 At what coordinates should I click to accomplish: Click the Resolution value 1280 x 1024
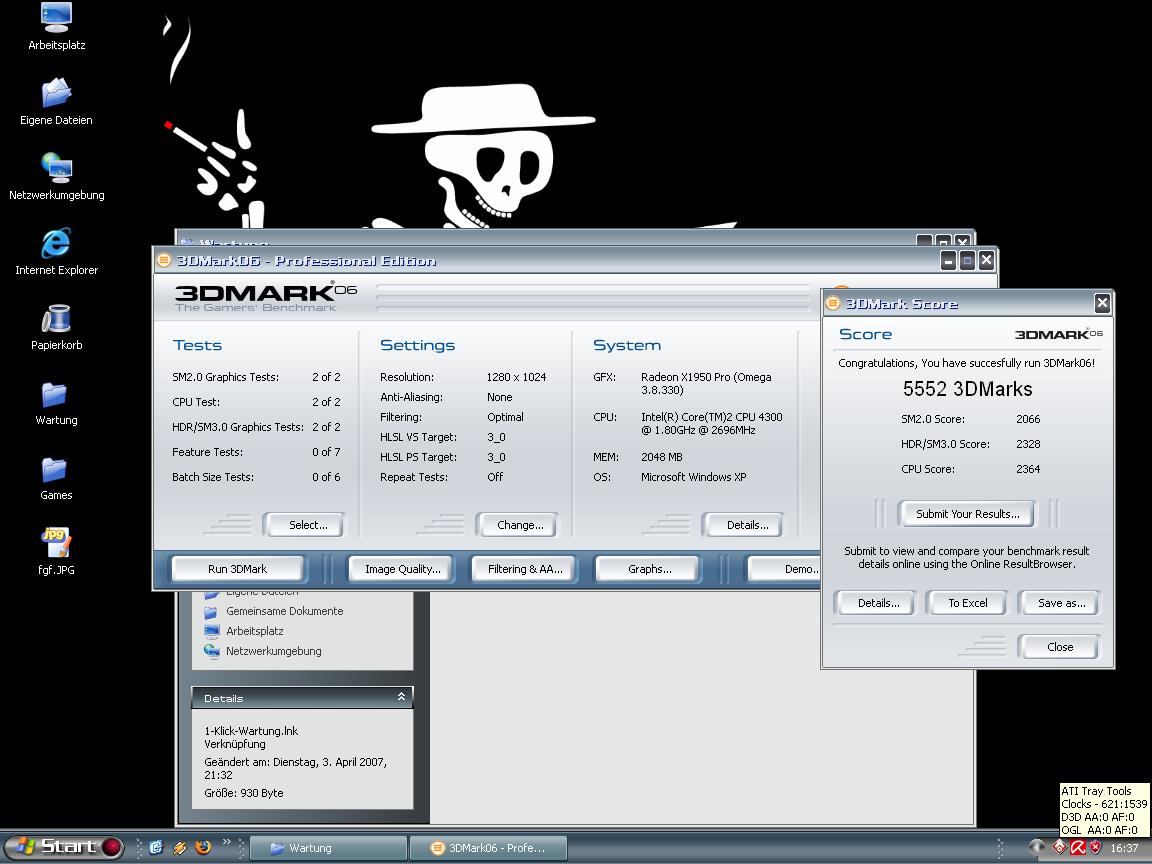click(516, 377)
